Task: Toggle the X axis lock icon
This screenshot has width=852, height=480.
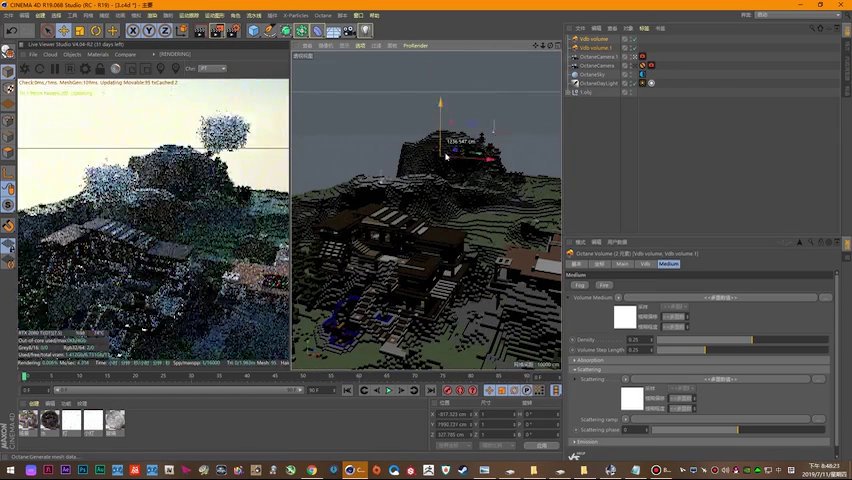Action: [132, 31]
